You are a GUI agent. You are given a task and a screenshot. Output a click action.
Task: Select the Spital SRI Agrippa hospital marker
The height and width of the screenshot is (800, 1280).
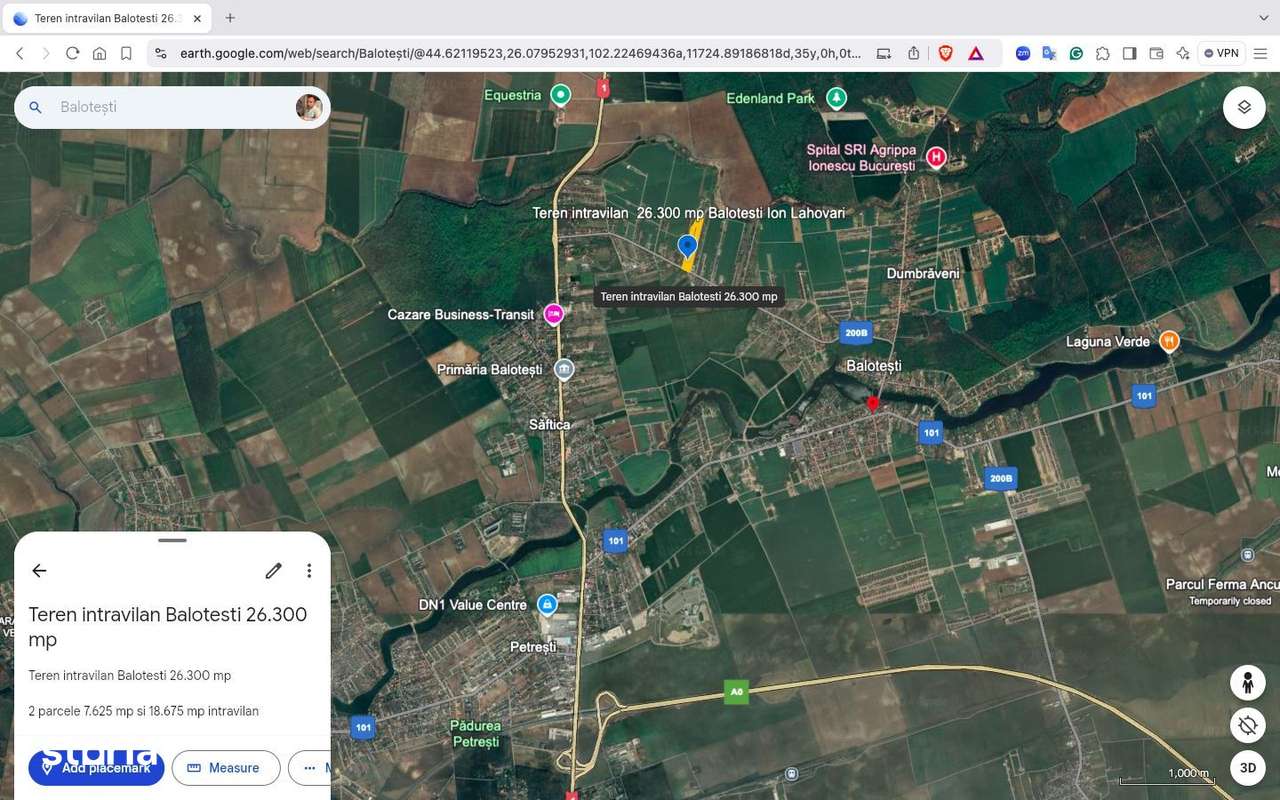click(x=935, y=157)
